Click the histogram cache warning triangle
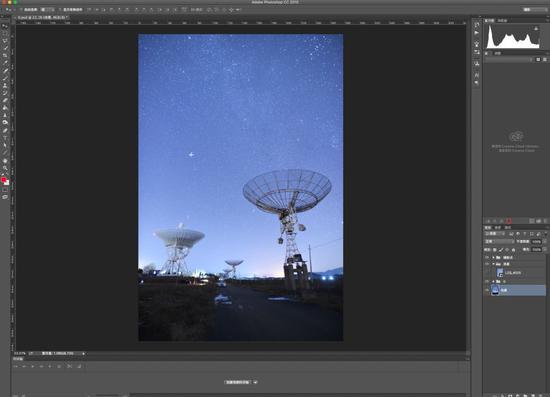The width and height of the screenshot is (550, 397). pos(536,28)
